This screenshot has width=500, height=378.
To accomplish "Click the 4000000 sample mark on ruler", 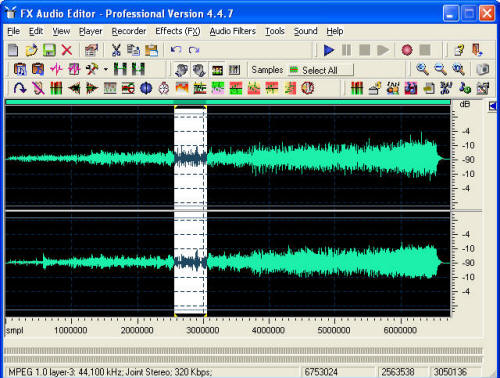I will pyautogui.click(x=268, y=330).
